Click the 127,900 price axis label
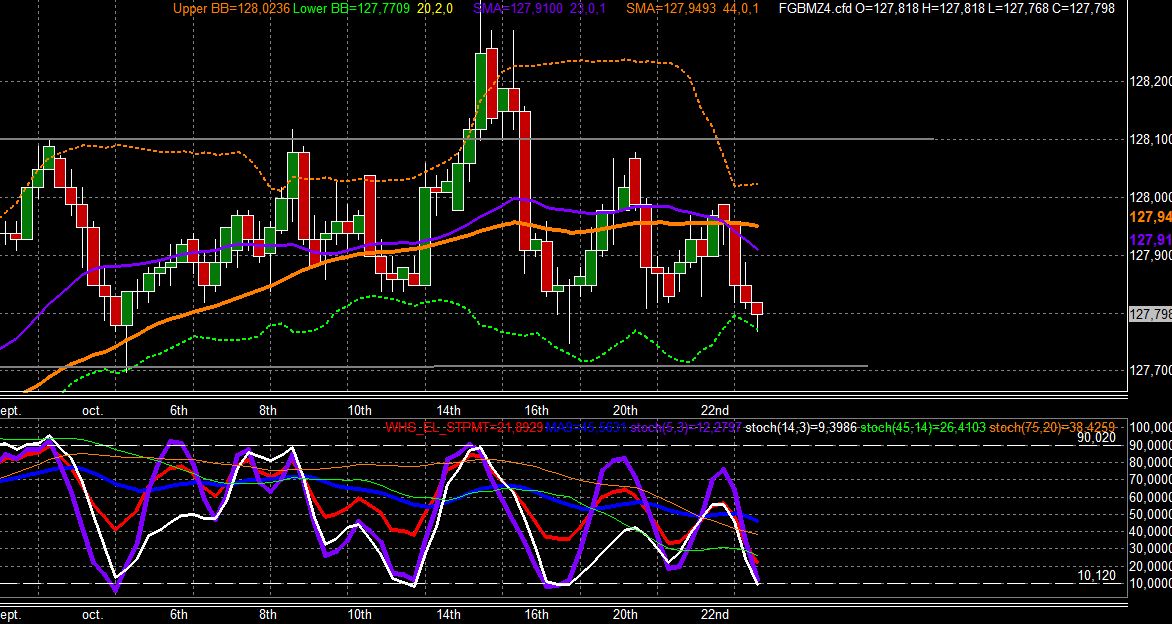The width and height of the screenshot is (1172, 624). tap(1150, 256)
